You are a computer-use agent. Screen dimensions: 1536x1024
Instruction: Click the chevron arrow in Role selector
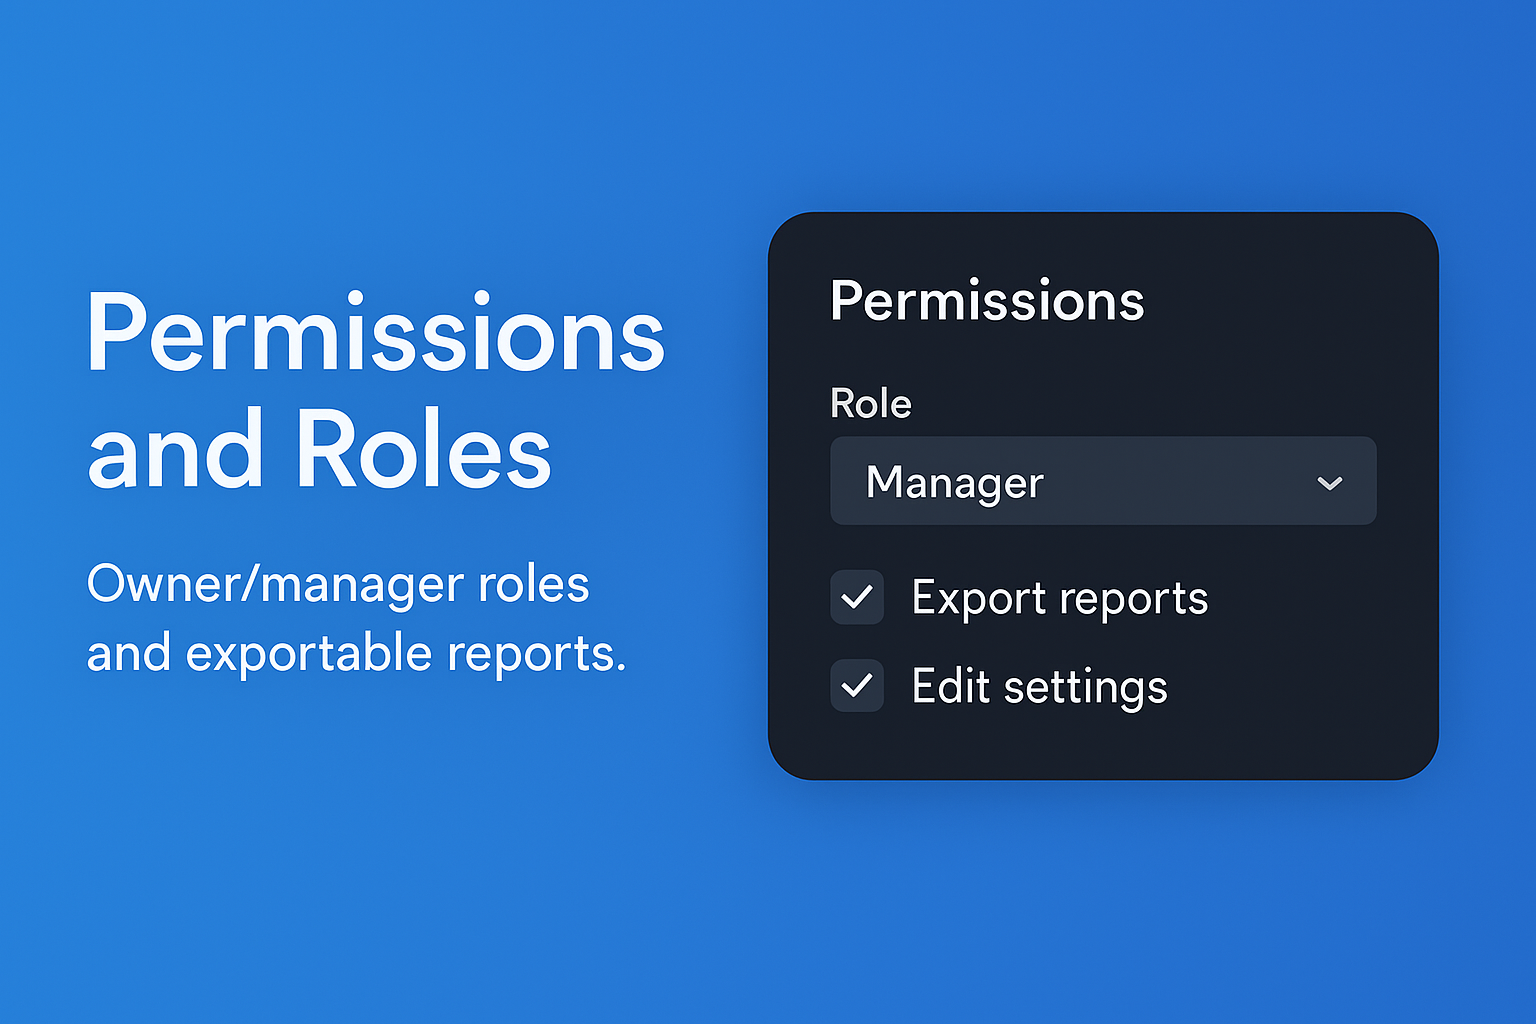1329,483
